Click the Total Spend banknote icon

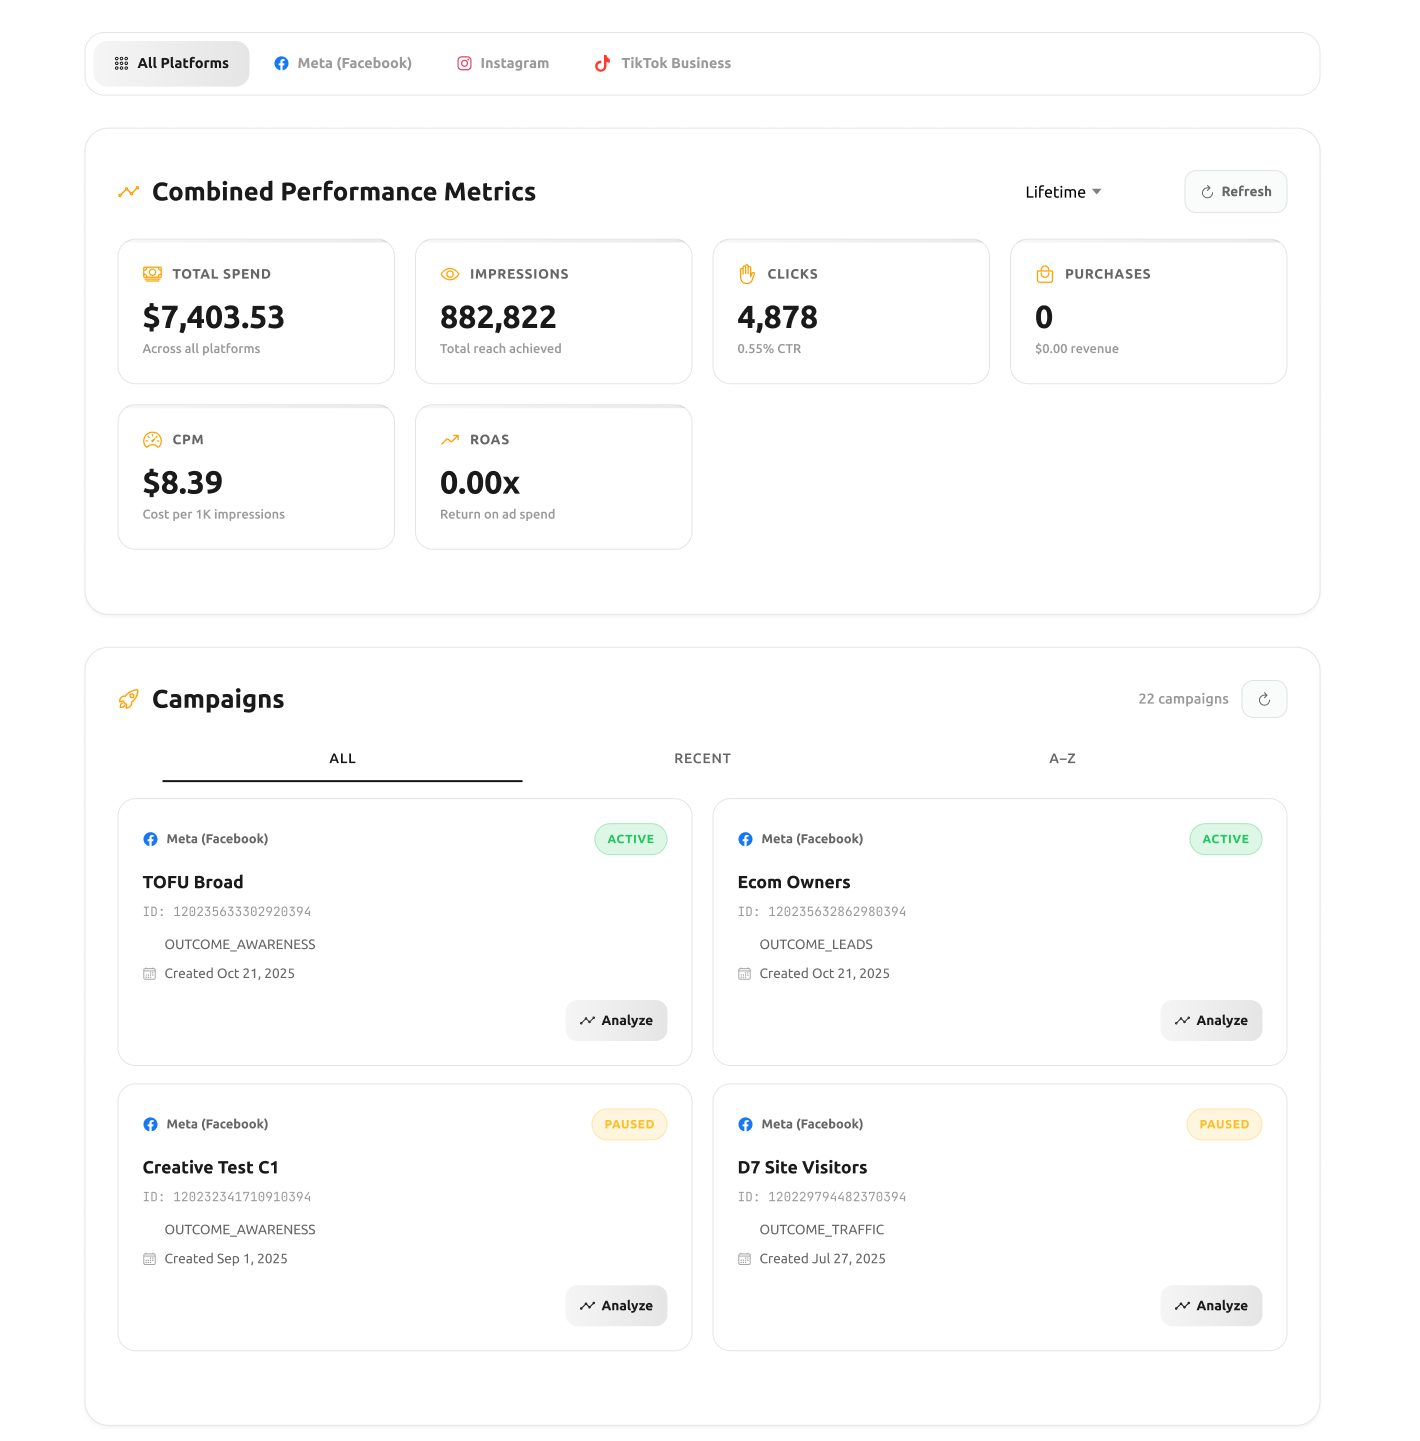tap(152, 273)
